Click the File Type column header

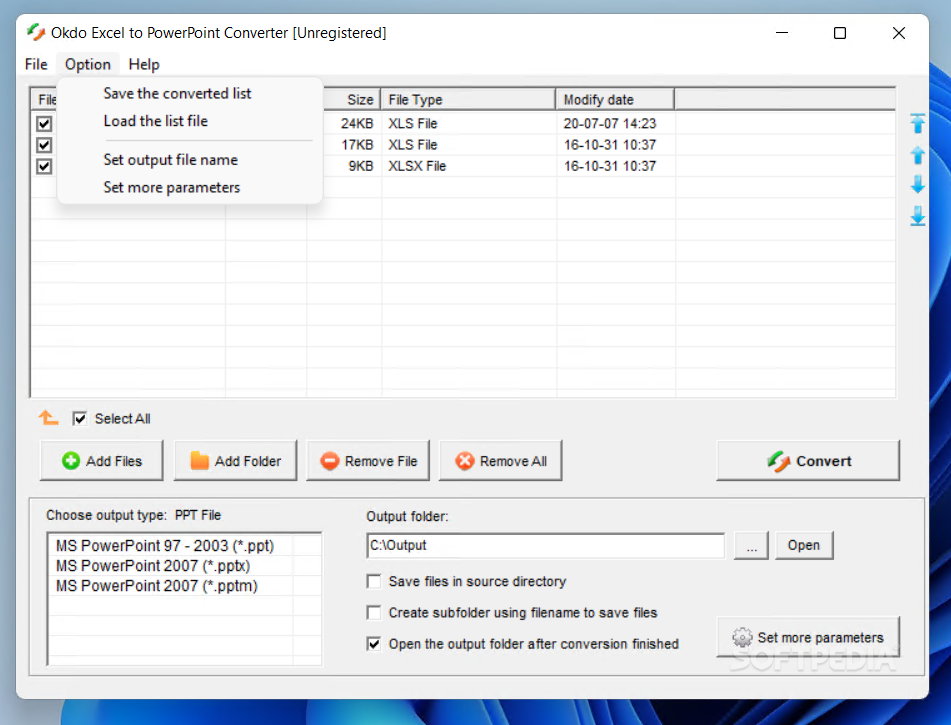pos(468,99)
